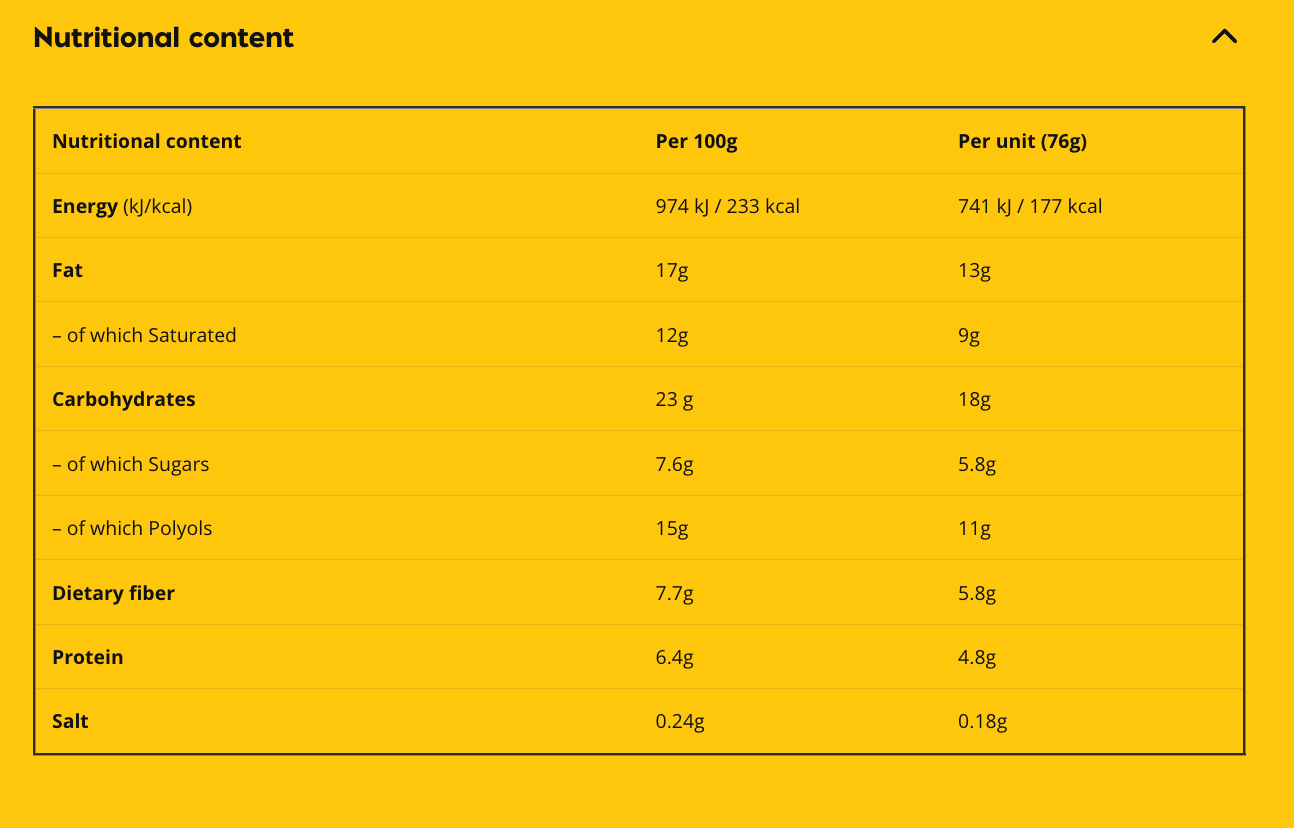Screen dimensions: 1294x828
Task: Select the Carbohydrates row label
Action: [x=124, y=399]
